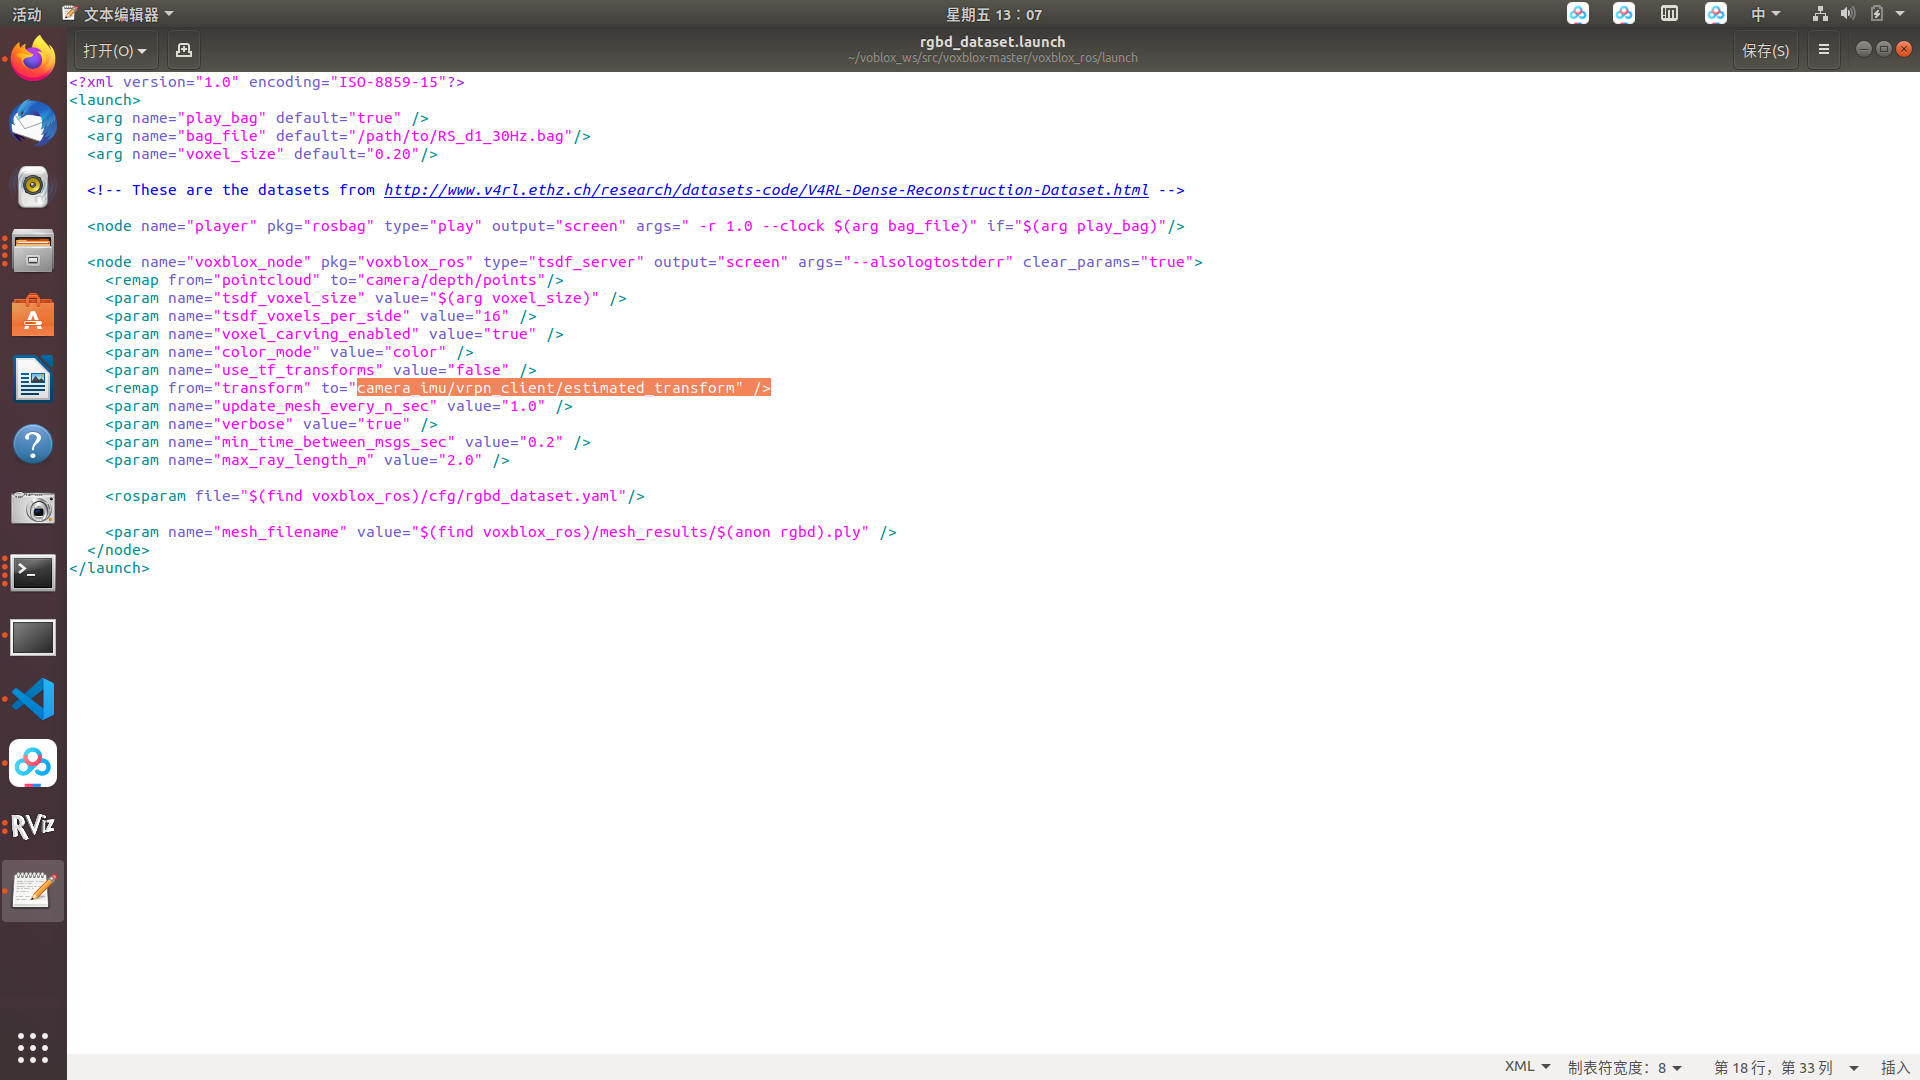Open Text Editor (文本编辑器) app menu

(x=118, y=14)
